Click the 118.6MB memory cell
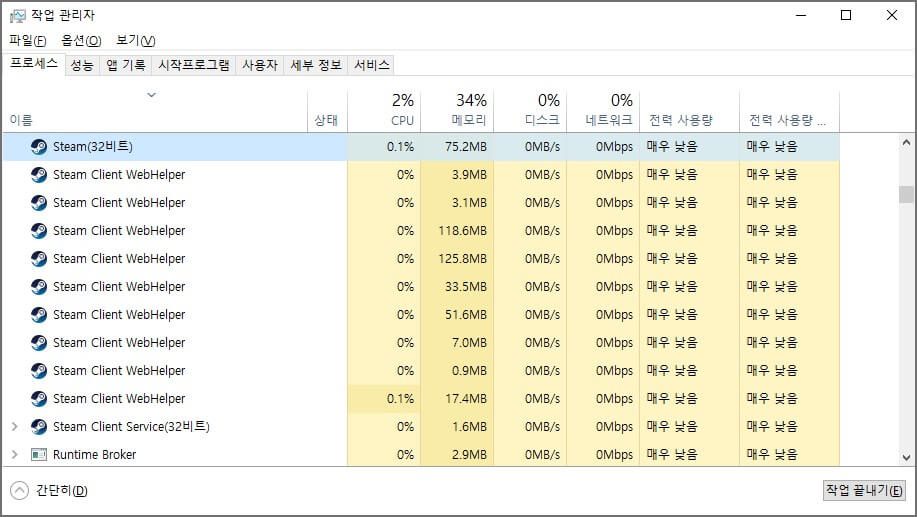 457,231
